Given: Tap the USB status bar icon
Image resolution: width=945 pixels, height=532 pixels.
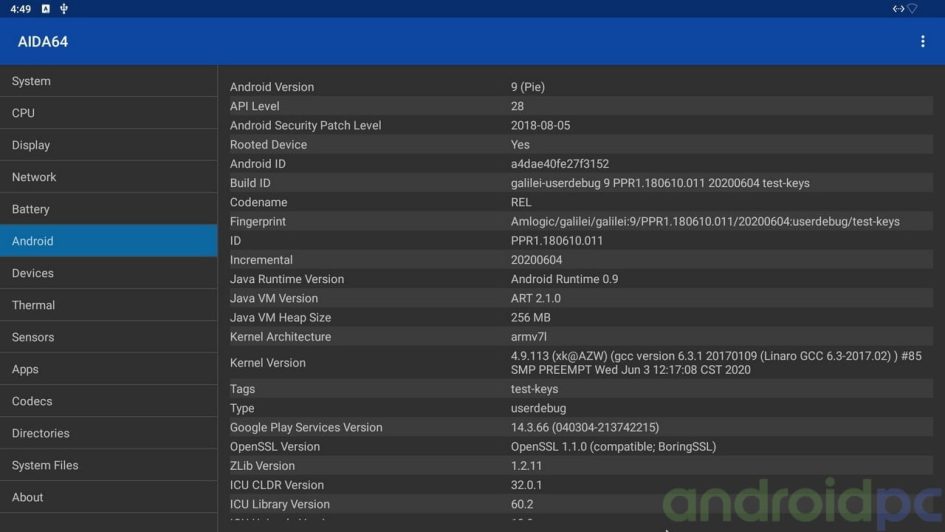Looking at the screenshot, I should 64,8.
